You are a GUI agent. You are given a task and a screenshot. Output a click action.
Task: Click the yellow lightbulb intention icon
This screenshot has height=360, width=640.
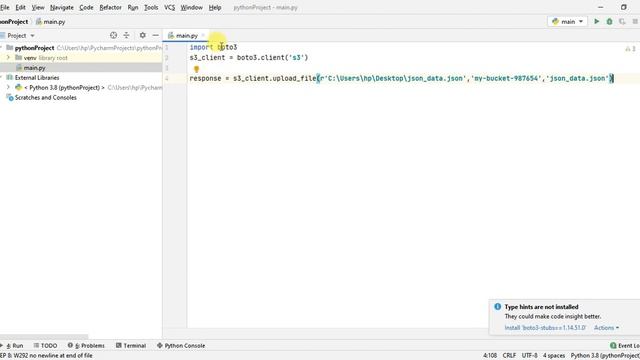(x=196, y=69)
